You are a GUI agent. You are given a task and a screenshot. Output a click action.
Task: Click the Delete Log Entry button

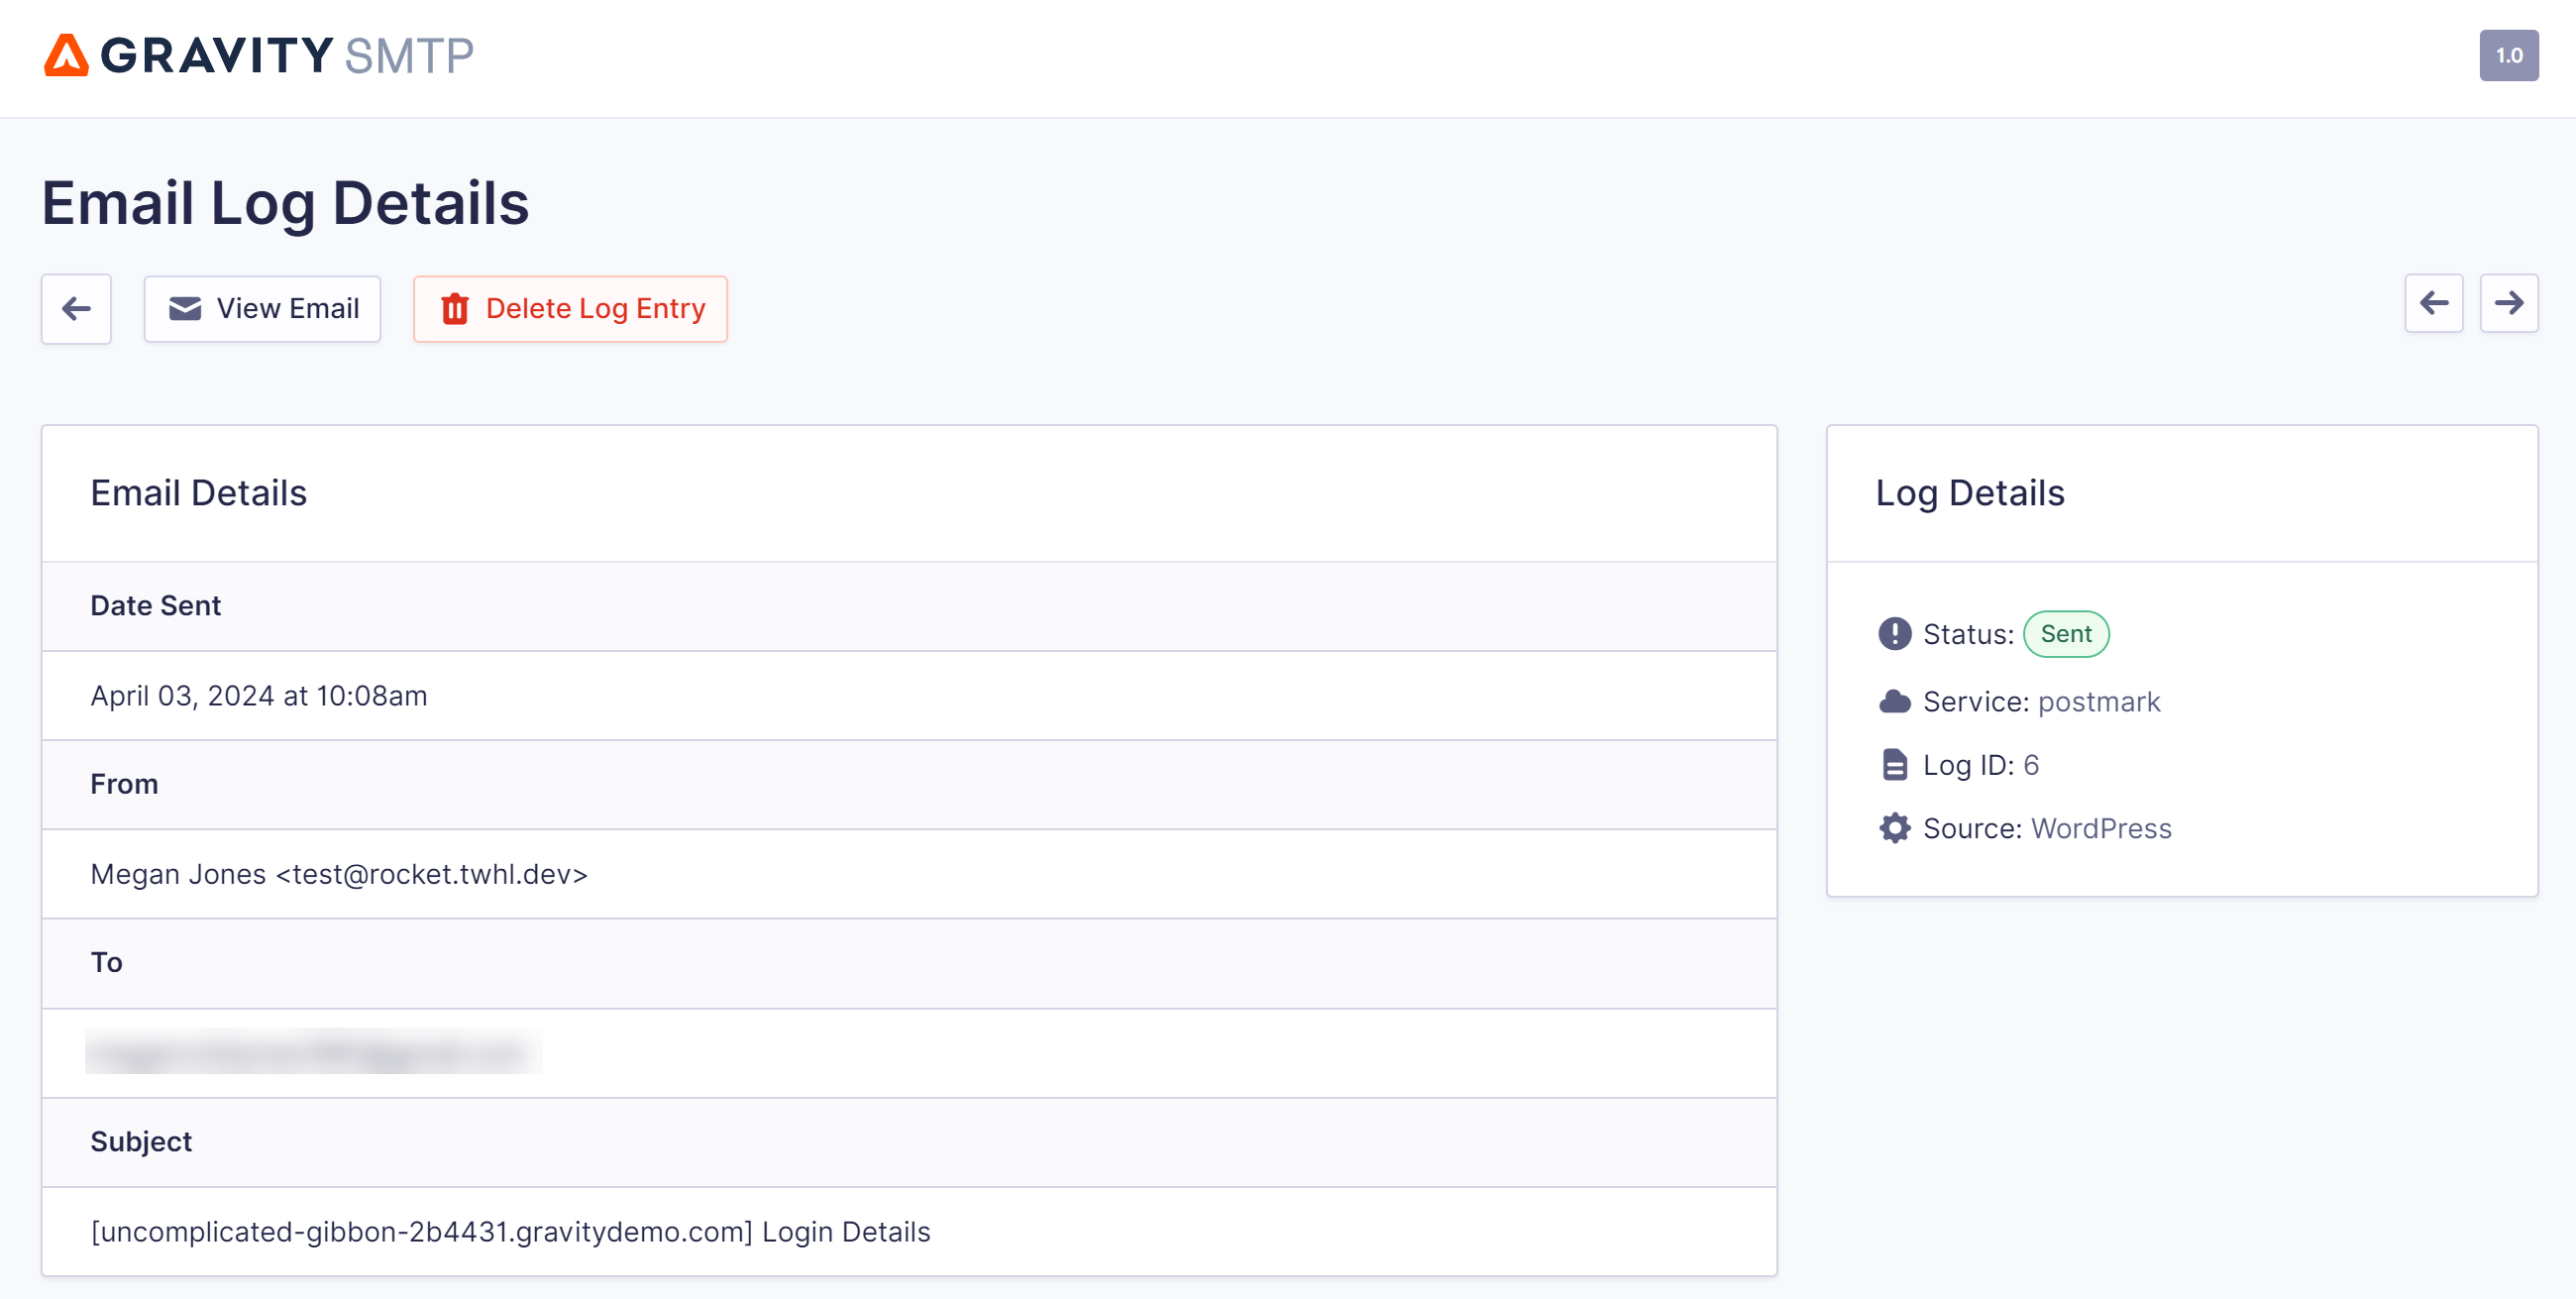coord(571,309)
